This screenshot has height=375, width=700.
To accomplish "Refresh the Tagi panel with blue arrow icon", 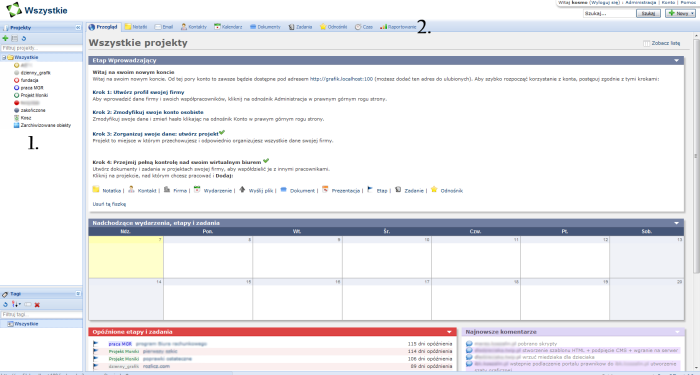I will tap(5, 304).
